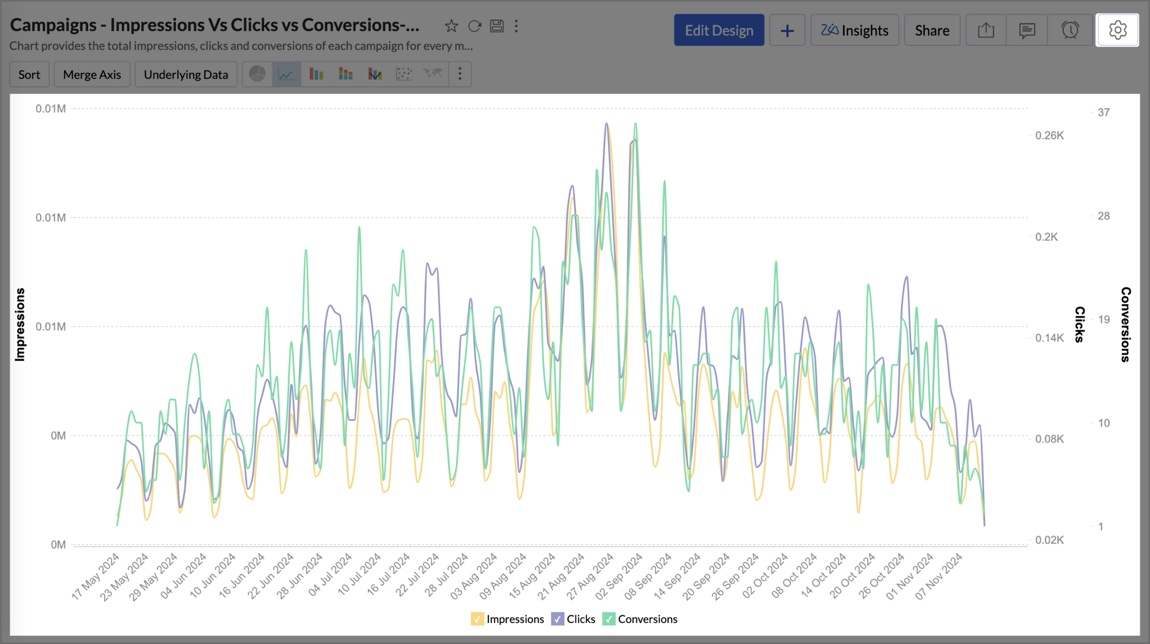Click the export icon

coord(986,30)
